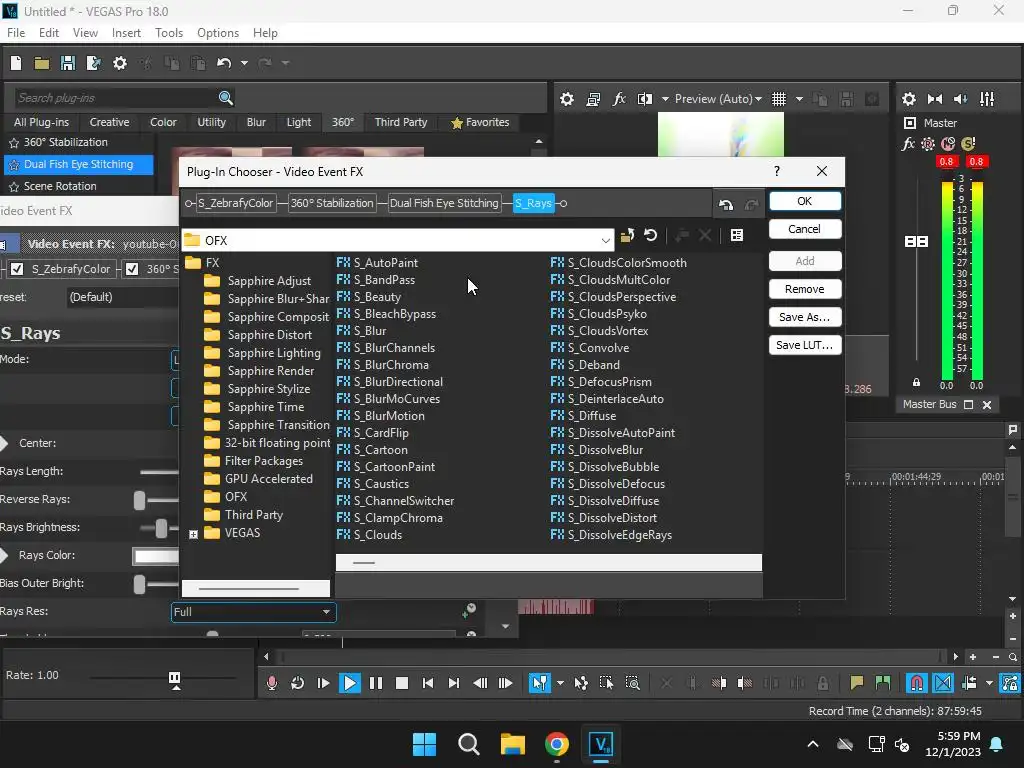Pause playback in the transport bar
Viewport: 1024px width, 768px height.
point(376,683)
